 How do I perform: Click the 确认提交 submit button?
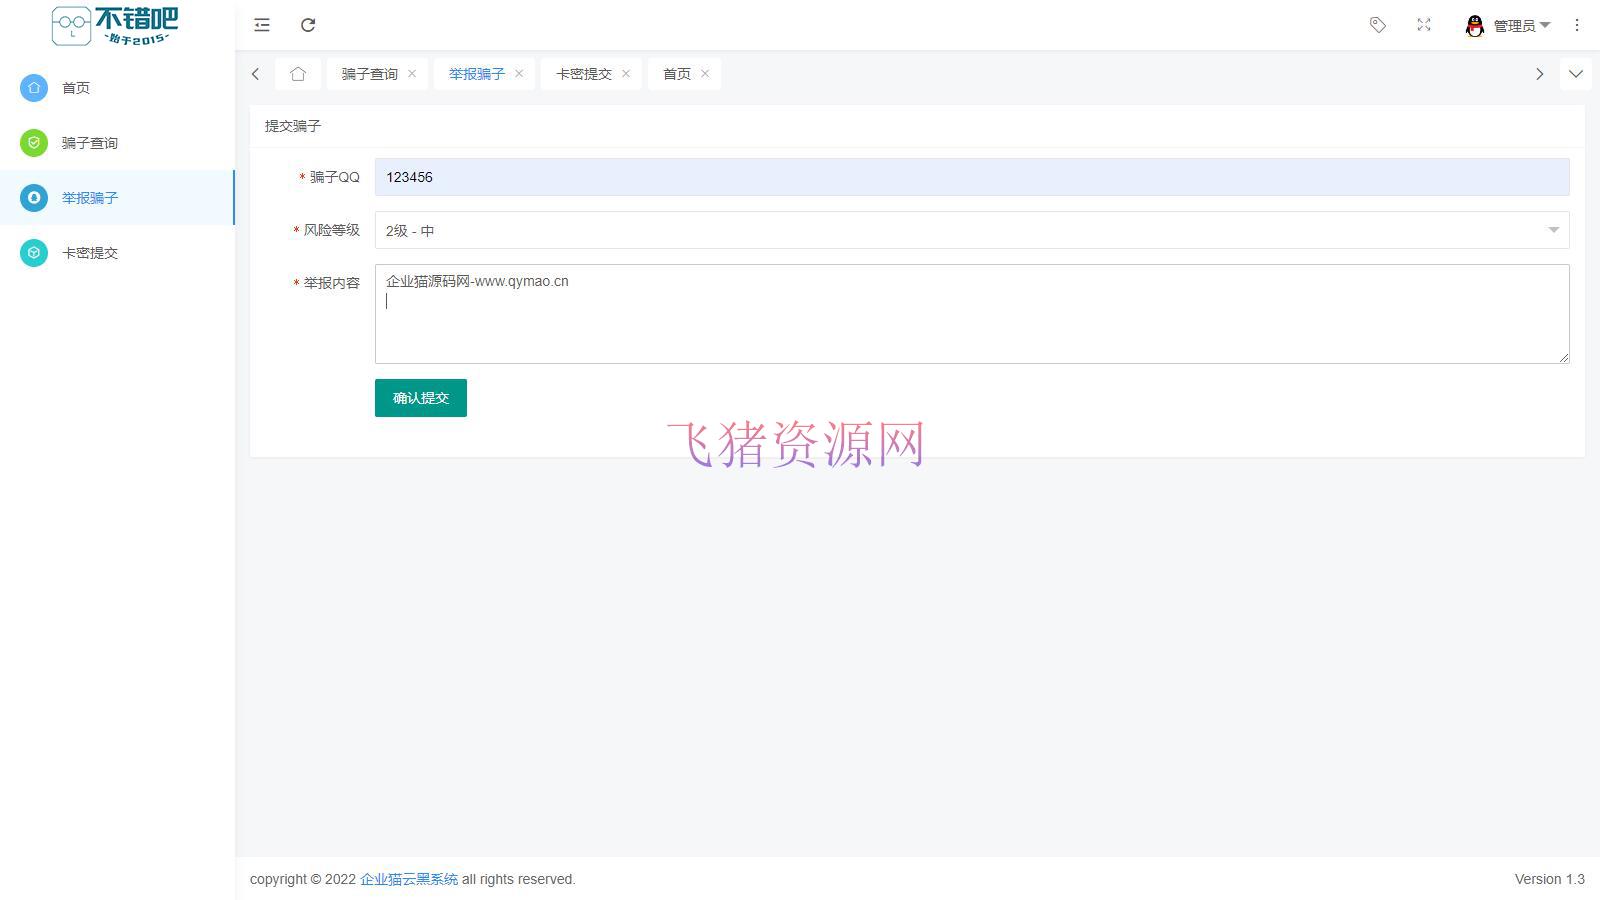point(420,397)
